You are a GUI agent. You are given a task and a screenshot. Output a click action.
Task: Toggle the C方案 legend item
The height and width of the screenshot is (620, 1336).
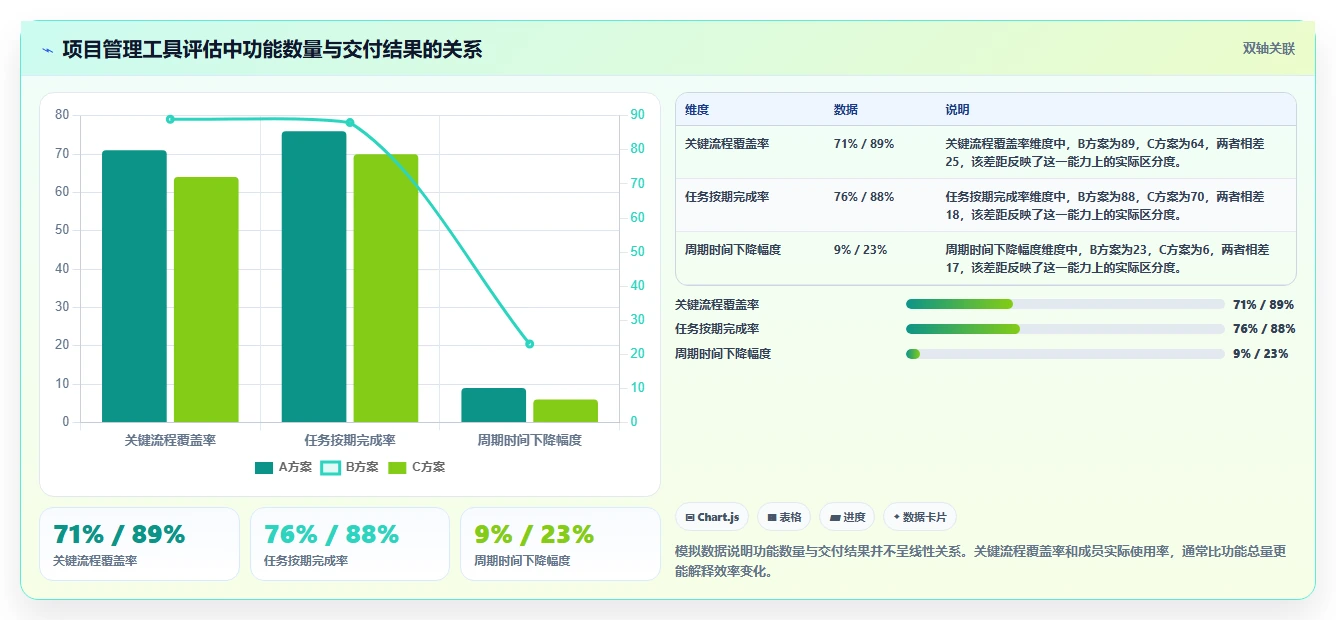coord(416,467)
